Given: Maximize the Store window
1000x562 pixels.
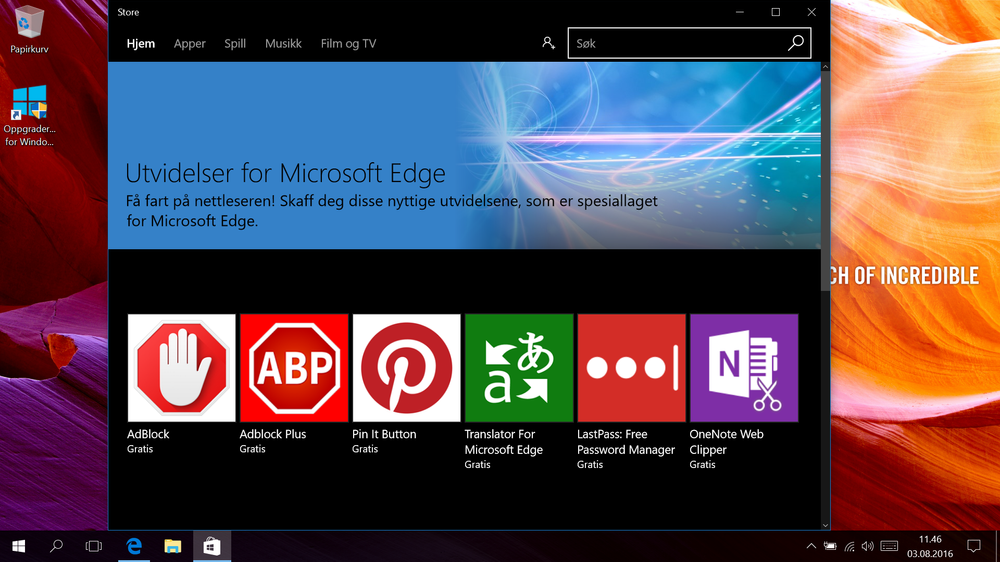Looking at the screenshot, I should point(776,12).
